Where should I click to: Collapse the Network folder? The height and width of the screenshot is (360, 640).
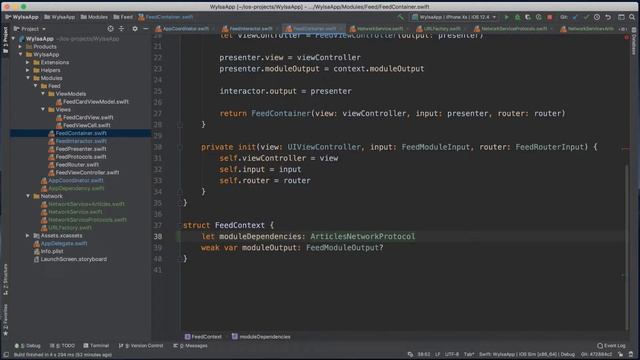tap(28, 196)
